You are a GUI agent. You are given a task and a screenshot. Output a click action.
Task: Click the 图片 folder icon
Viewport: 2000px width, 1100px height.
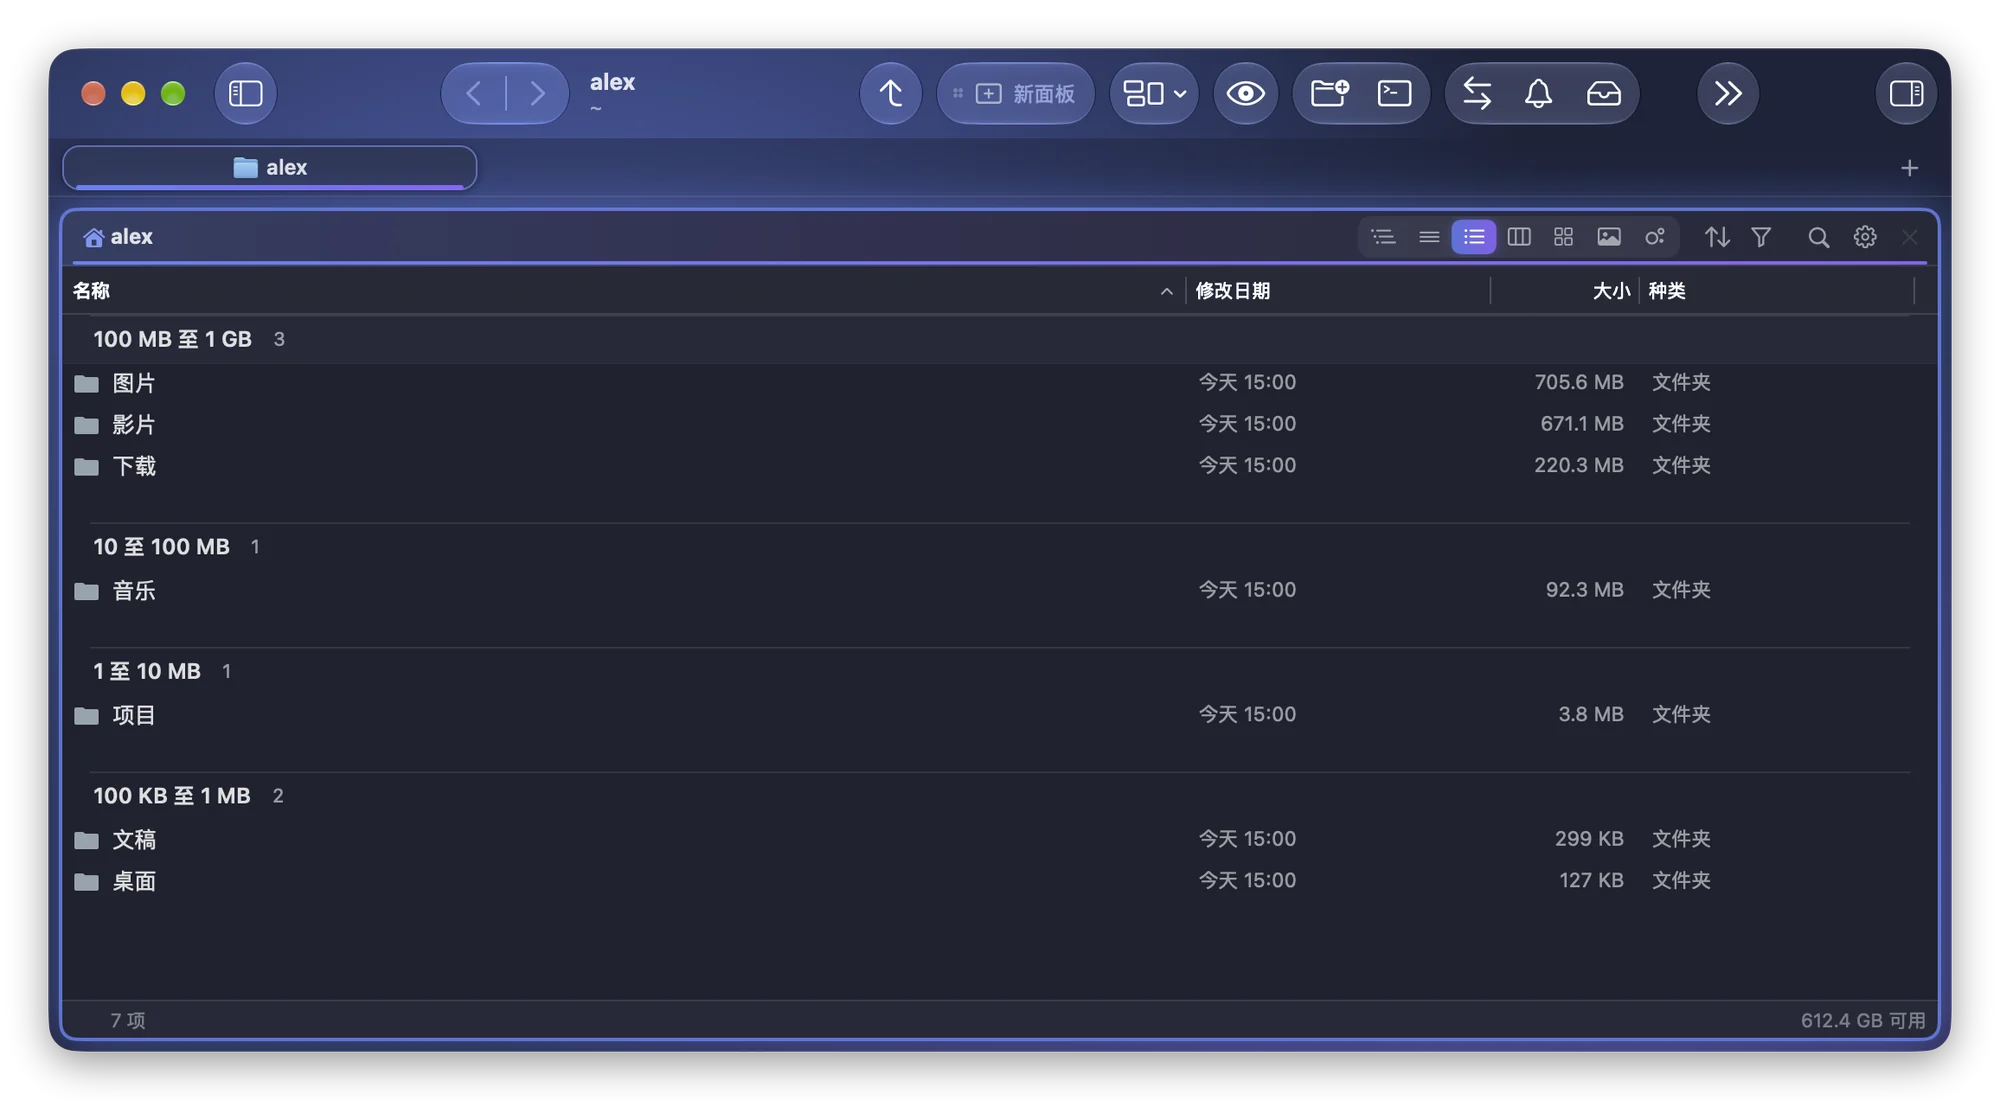point(87,383)
